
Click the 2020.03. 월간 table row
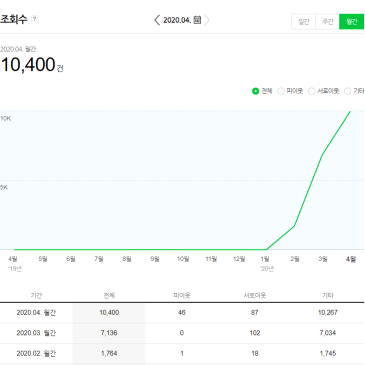[182, 333]
